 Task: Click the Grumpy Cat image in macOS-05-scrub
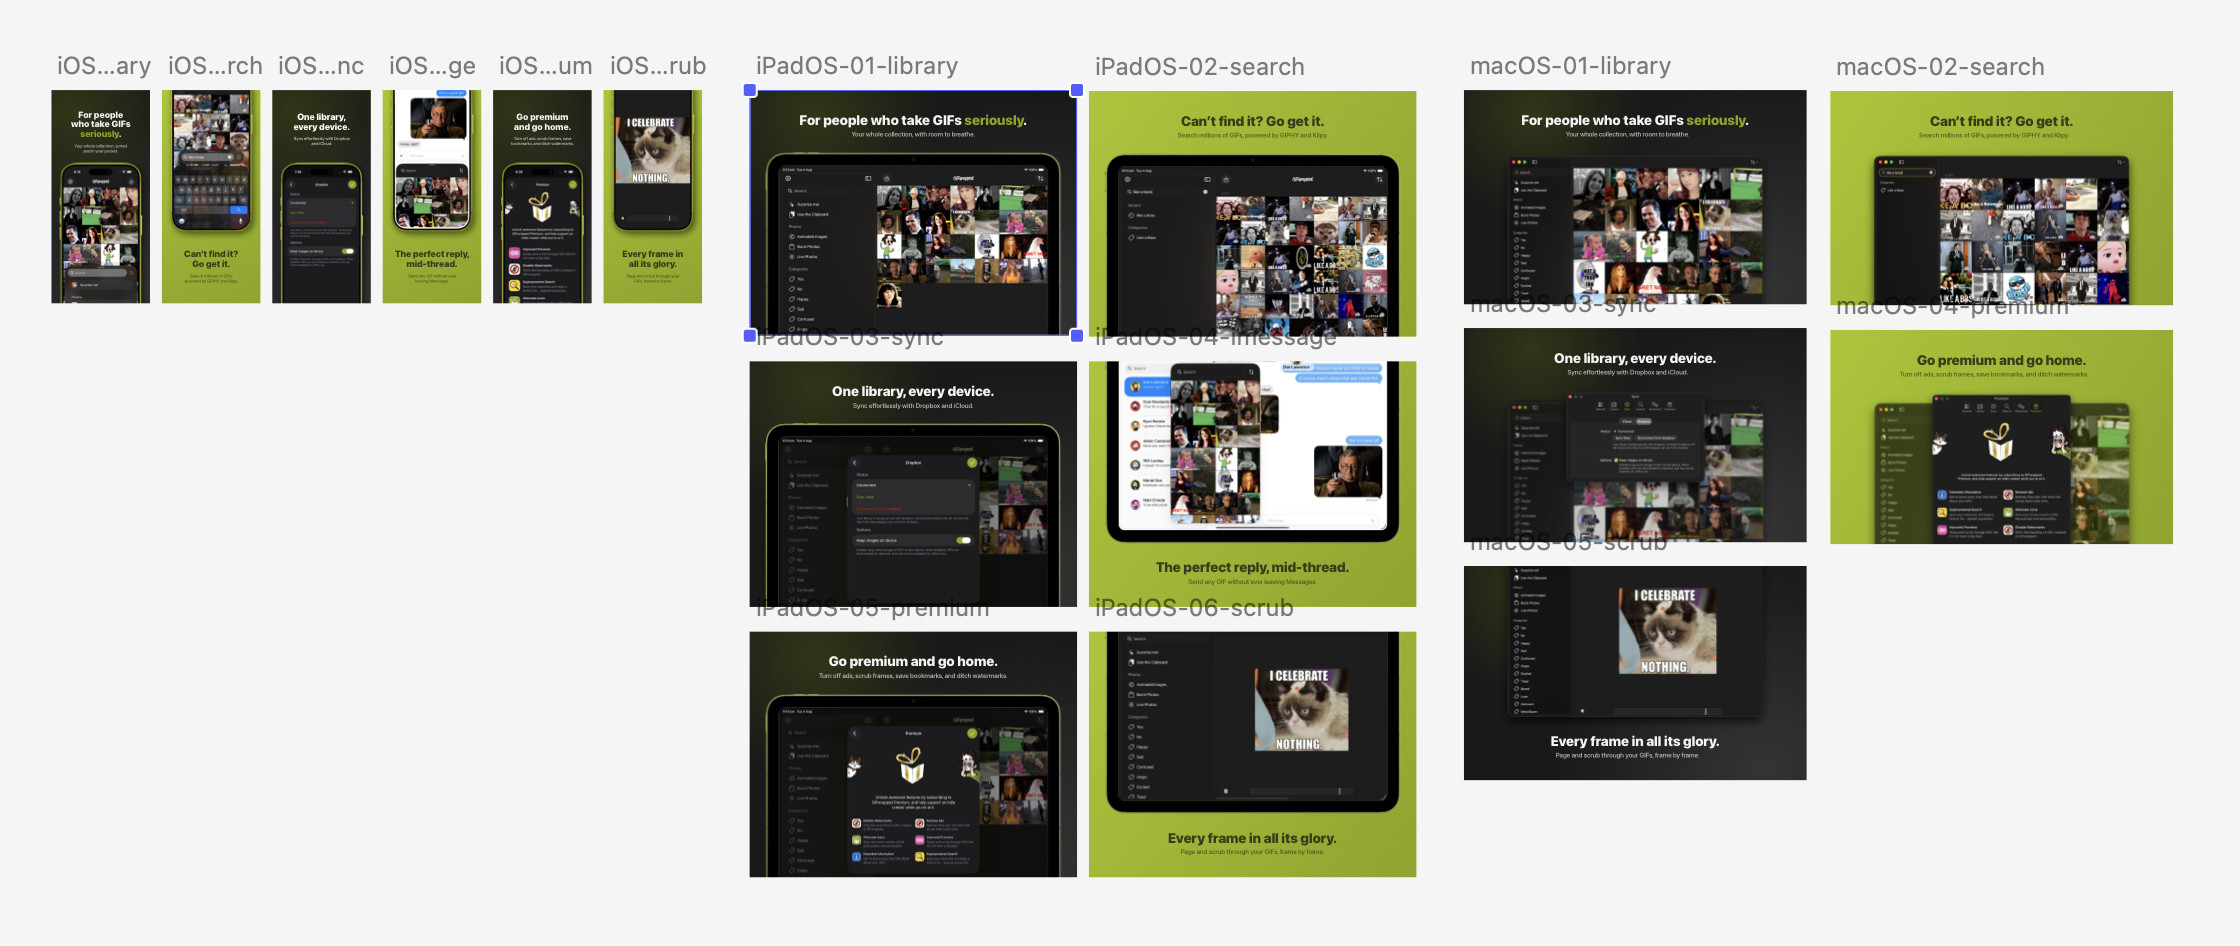tap(1667, 630)
